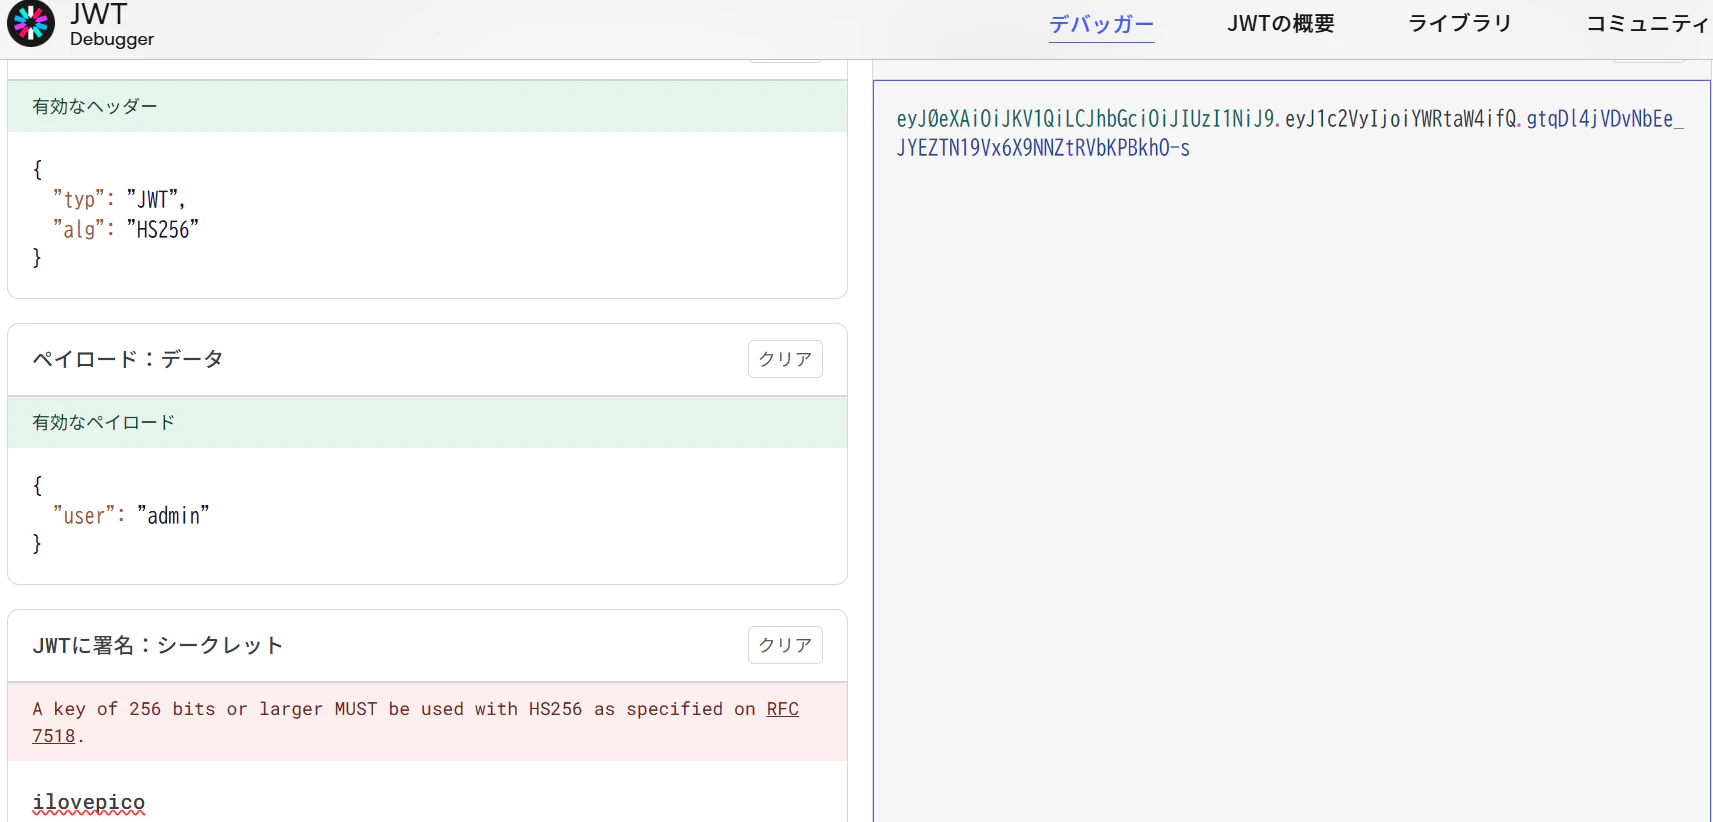Click the ペイロード：データ section title
Screen dimensions: 1713x822
[128, 359]
